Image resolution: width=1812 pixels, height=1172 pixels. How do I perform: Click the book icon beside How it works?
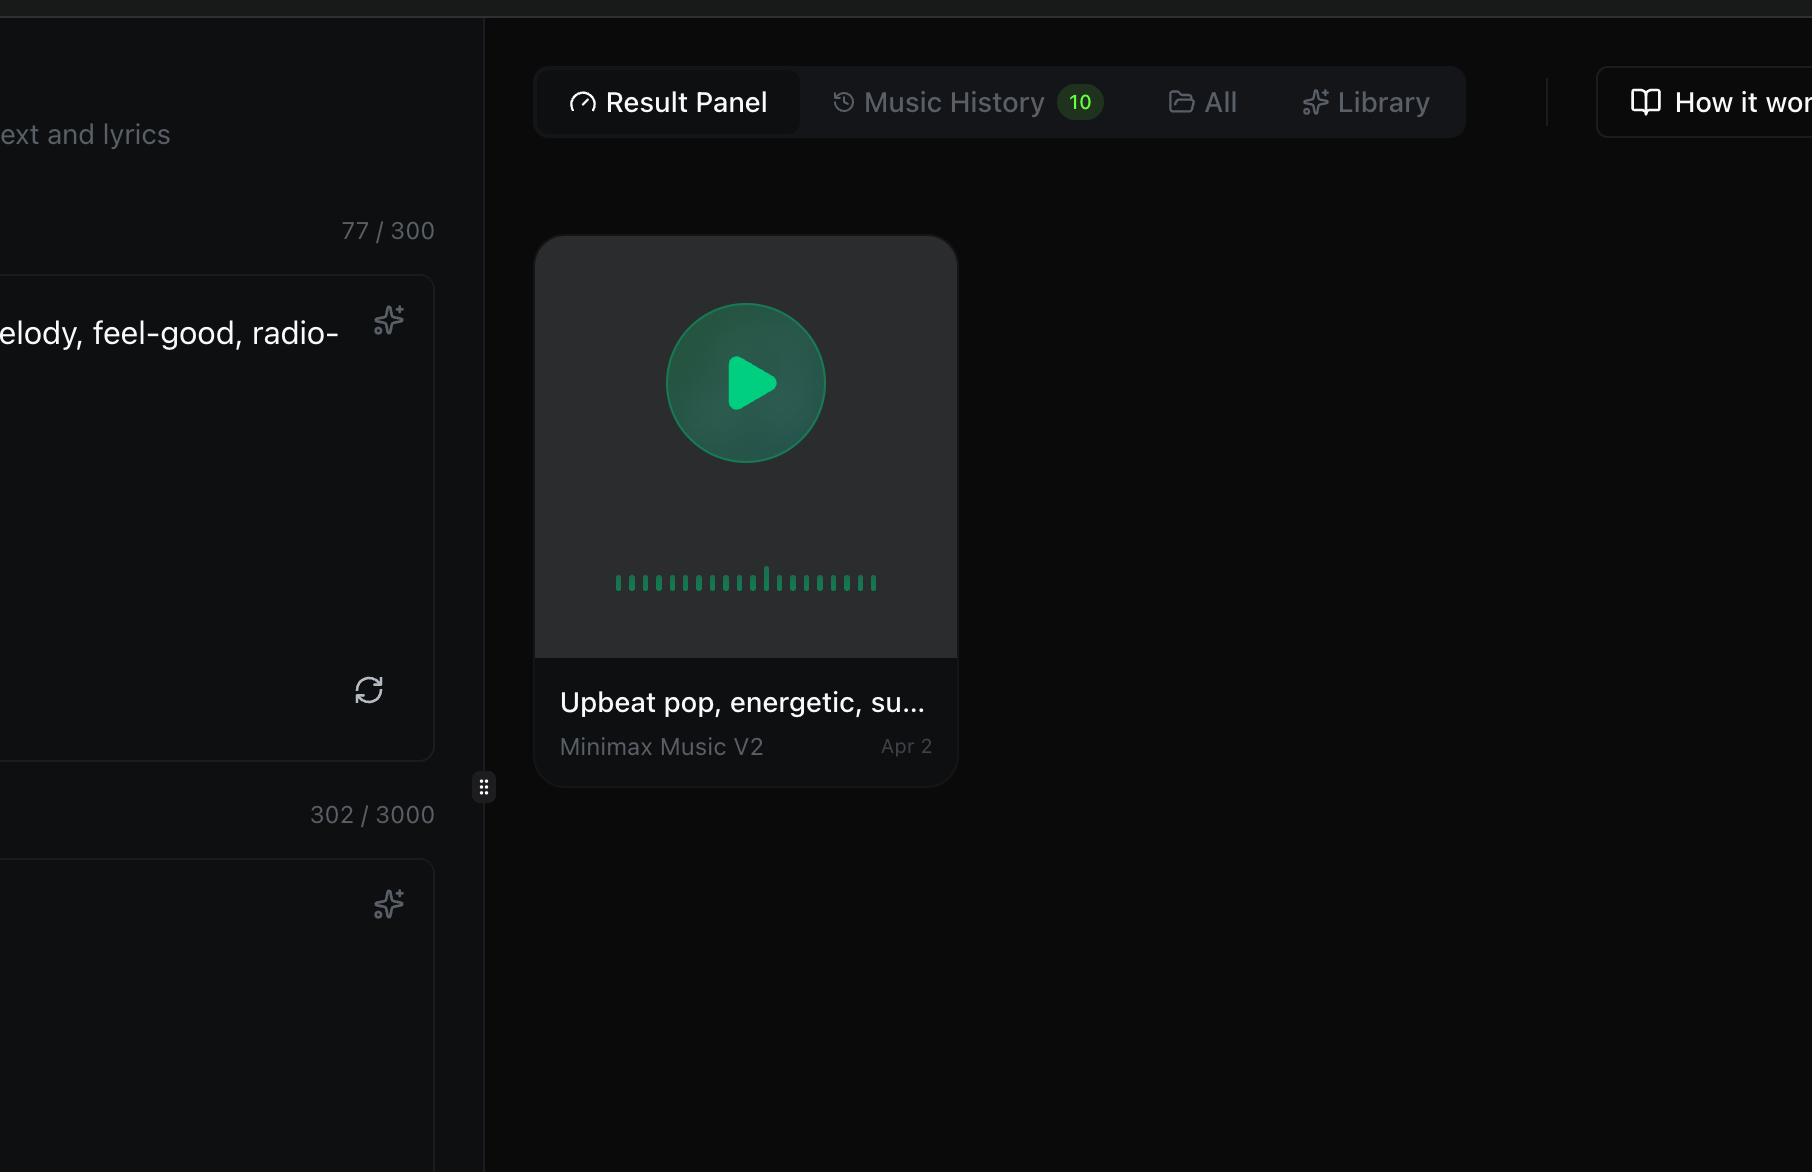[1645, 102]
